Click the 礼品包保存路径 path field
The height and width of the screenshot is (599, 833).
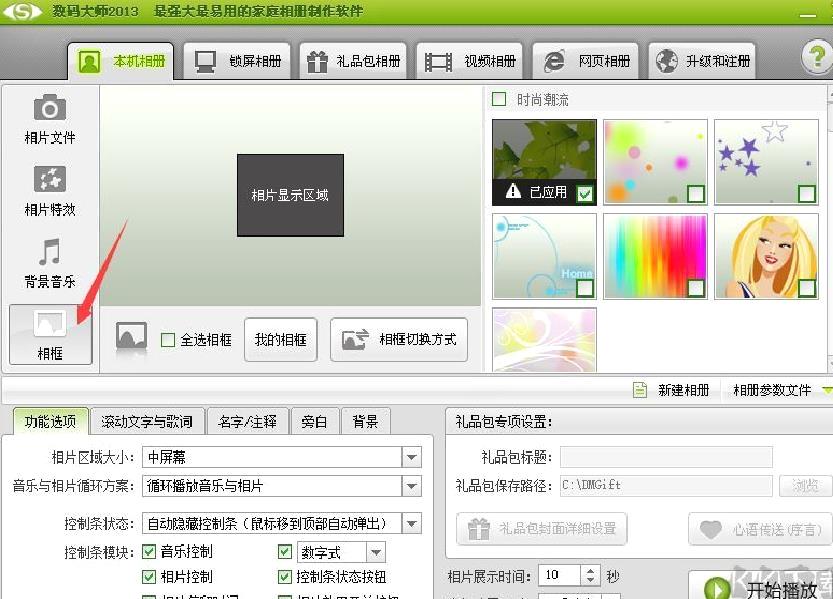point(666,485)
